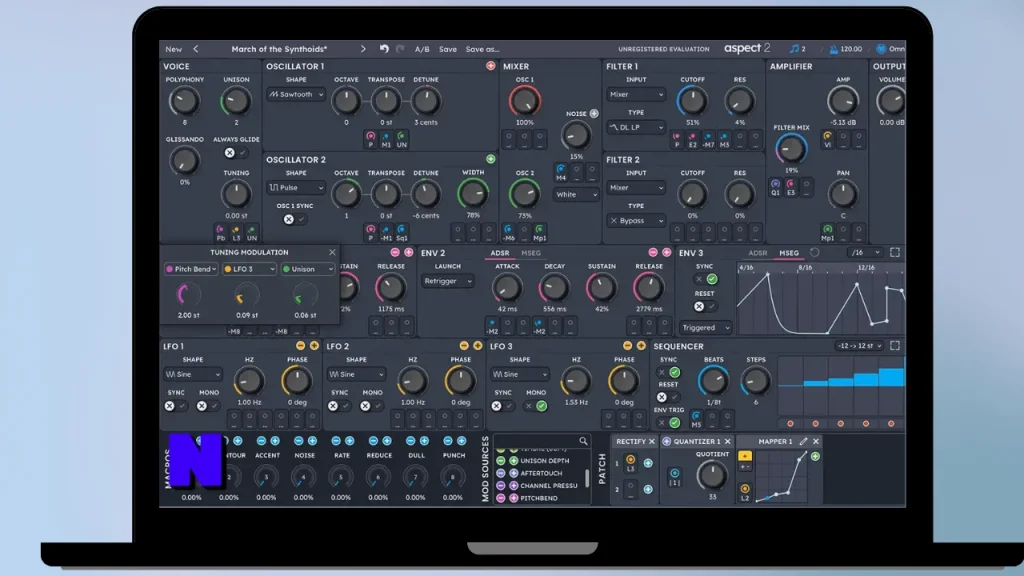Switch ENV 2 to ADSR tab
The image size is (1024, 576).
click(x=500, y=253)
